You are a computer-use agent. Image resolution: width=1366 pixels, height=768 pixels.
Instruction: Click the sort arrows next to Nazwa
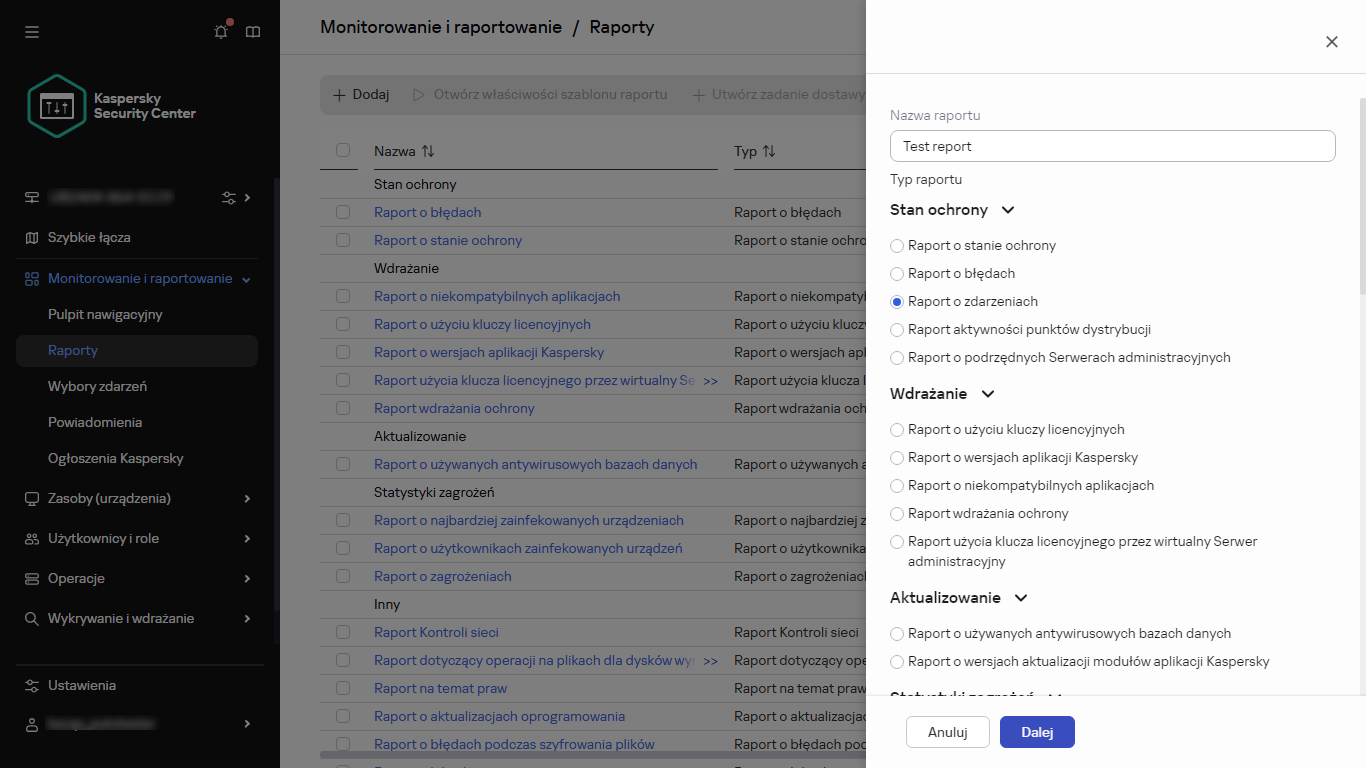pyautogui.click(x=428, y=151)
